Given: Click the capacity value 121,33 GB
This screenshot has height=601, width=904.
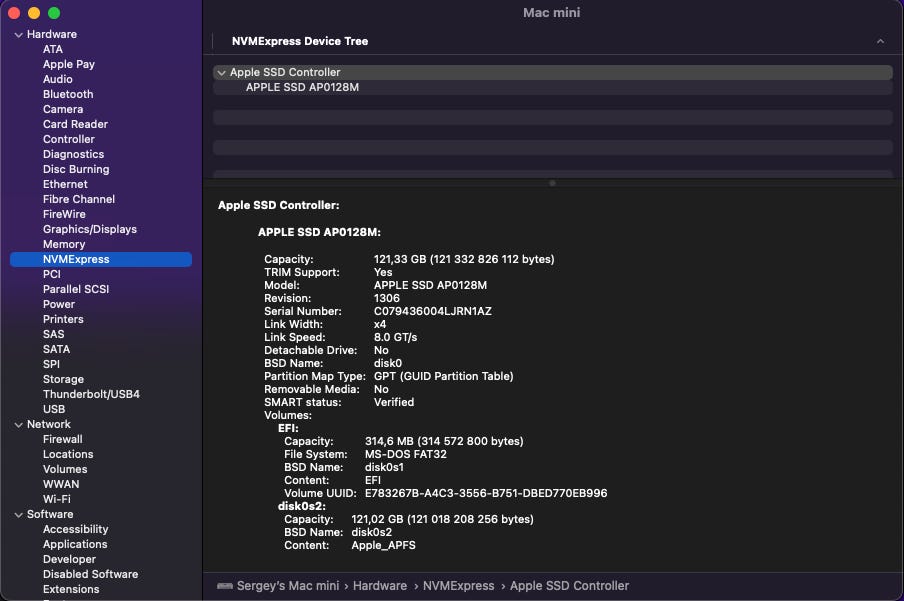Looking at the screenshot, I should pos(400,260).
